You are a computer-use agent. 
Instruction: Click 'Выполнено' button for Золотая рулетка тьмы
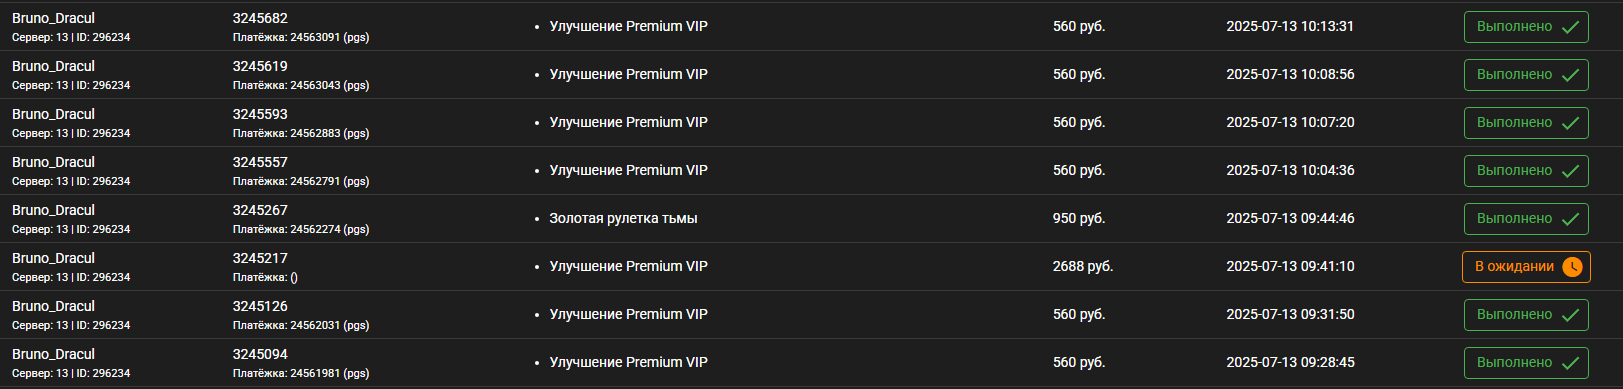coord(1526,219)
